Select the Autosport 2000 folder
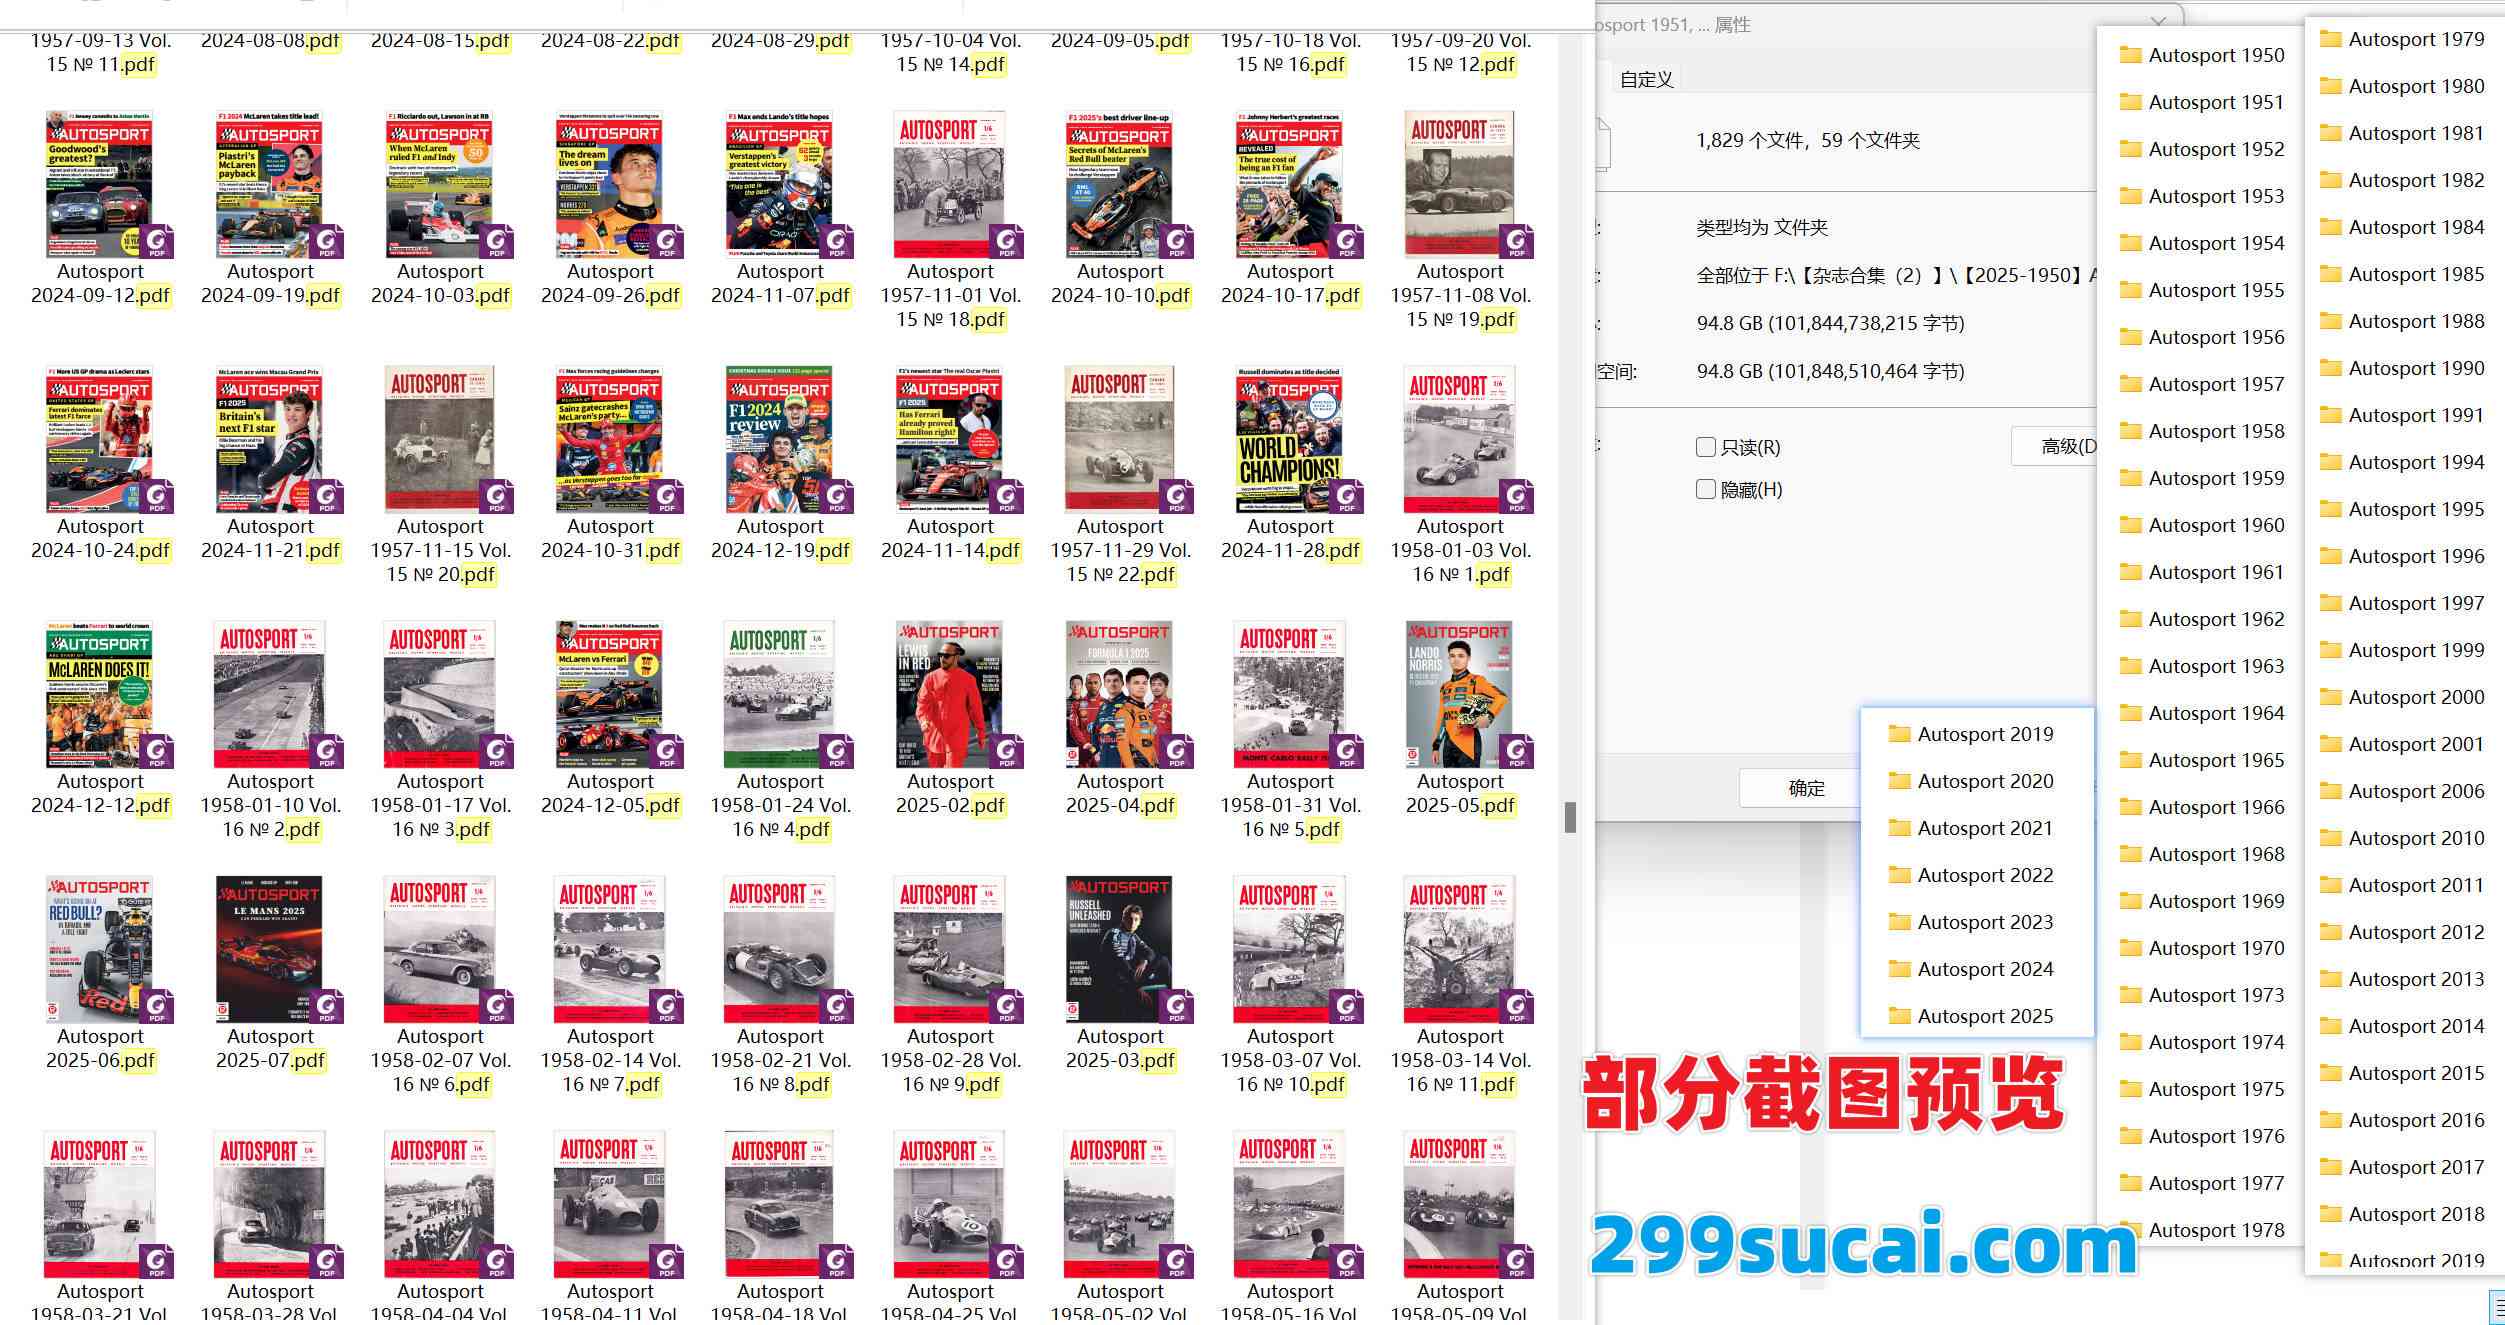The height and width of the screenshot is (1325, 2505). [2415, 697]
